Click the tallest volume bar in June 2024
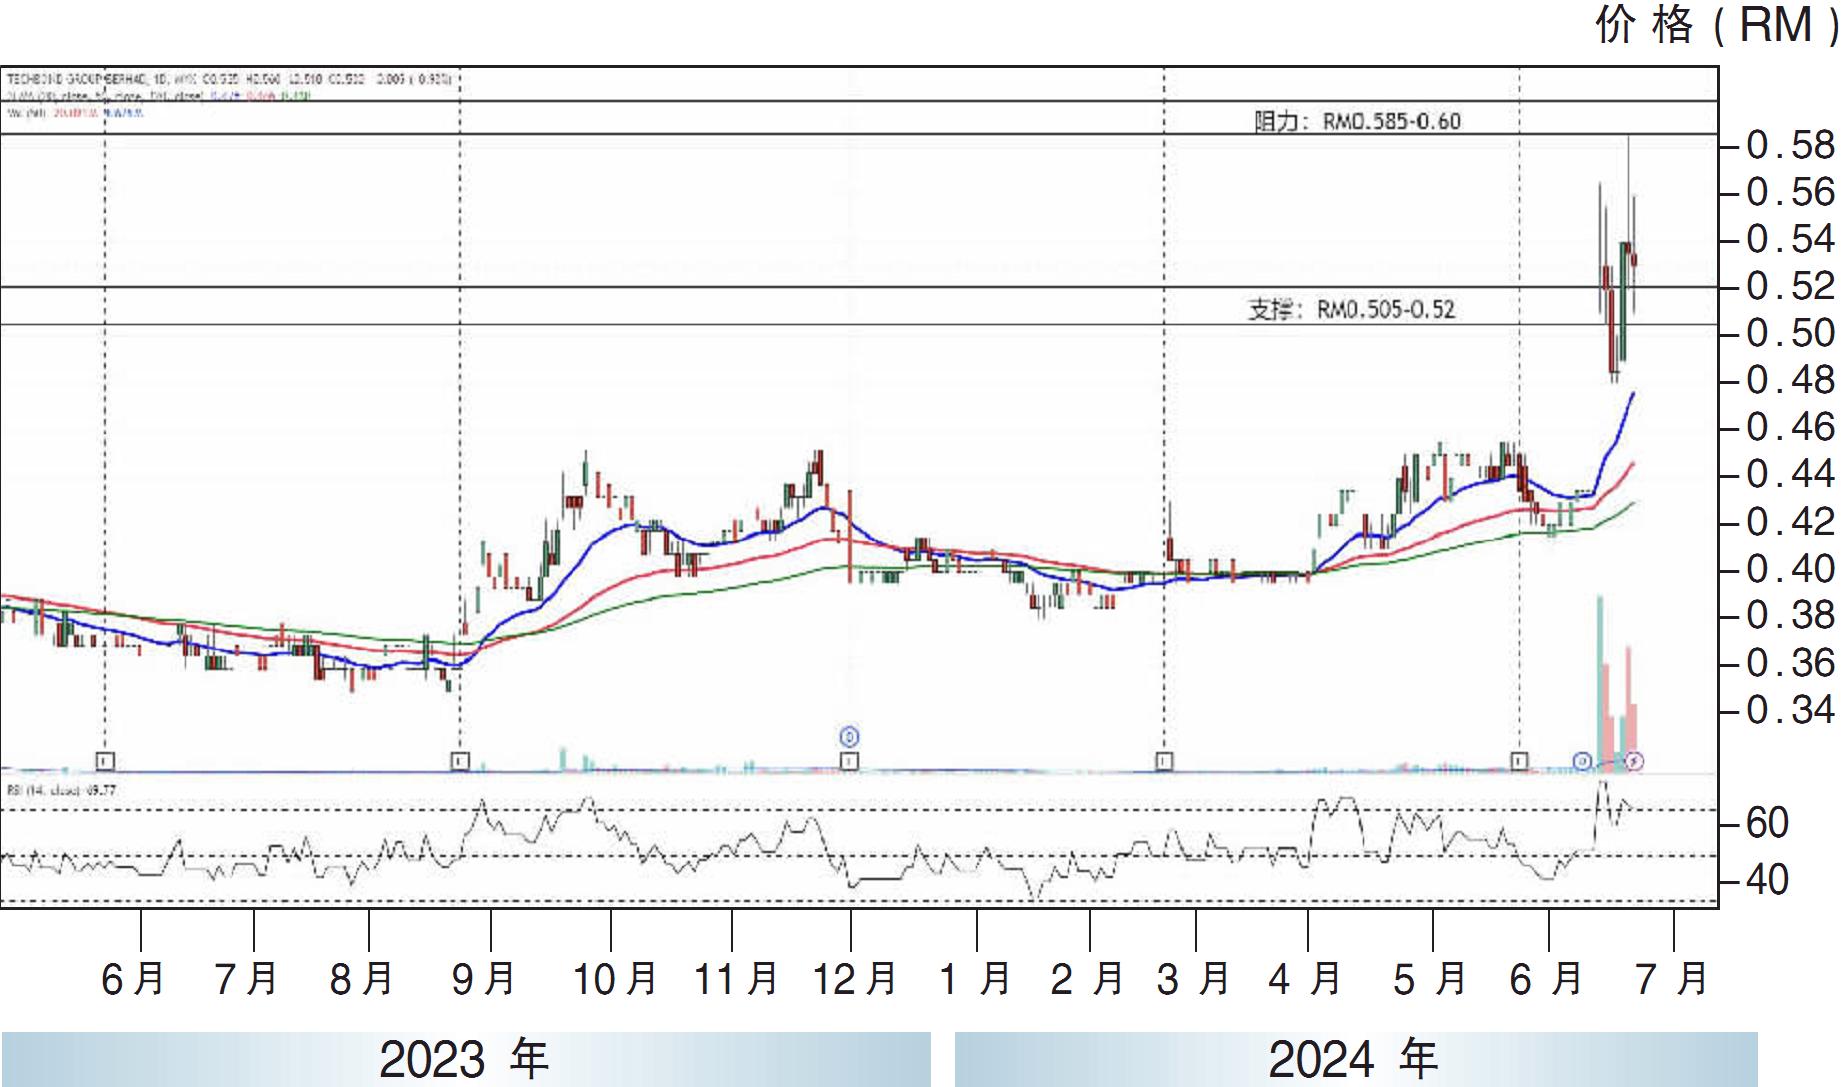The width and height of the screenshot is (1845, 1087). (1600, 683)
